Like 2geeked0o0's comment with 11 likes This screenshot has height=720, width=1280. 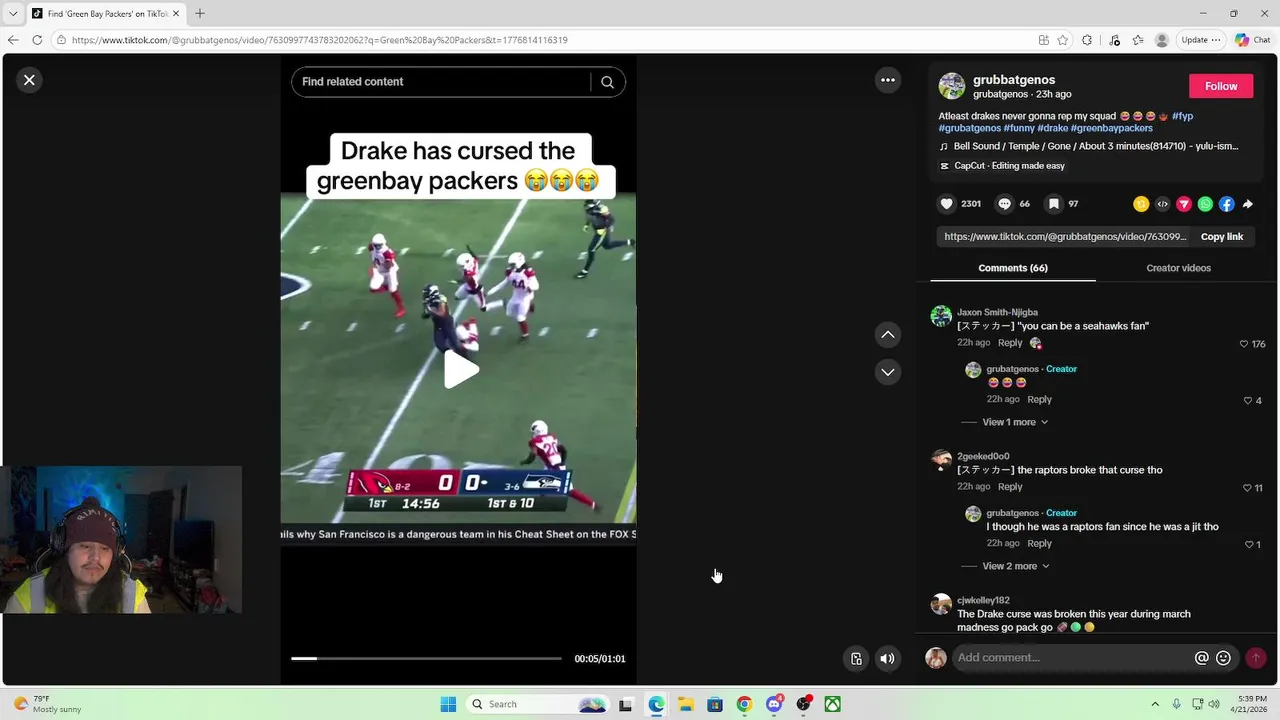click(x=1246, y=488)
